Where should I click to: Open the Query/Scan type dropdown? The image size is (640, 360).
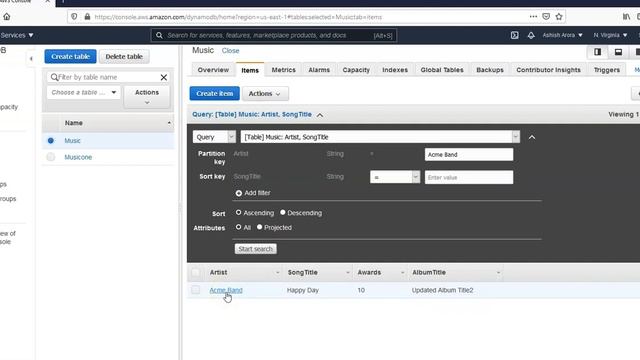[214, 137]
